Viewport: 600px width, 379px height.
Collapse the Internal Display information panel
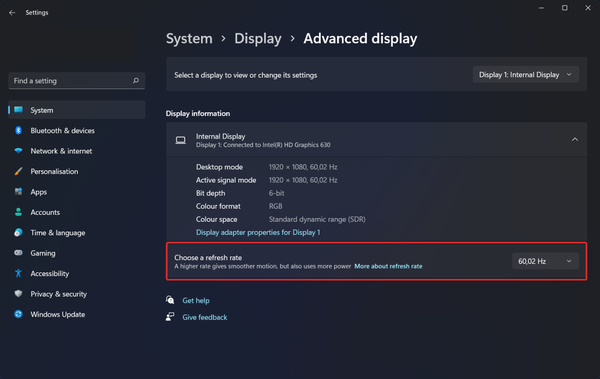(x=575, y=139)
